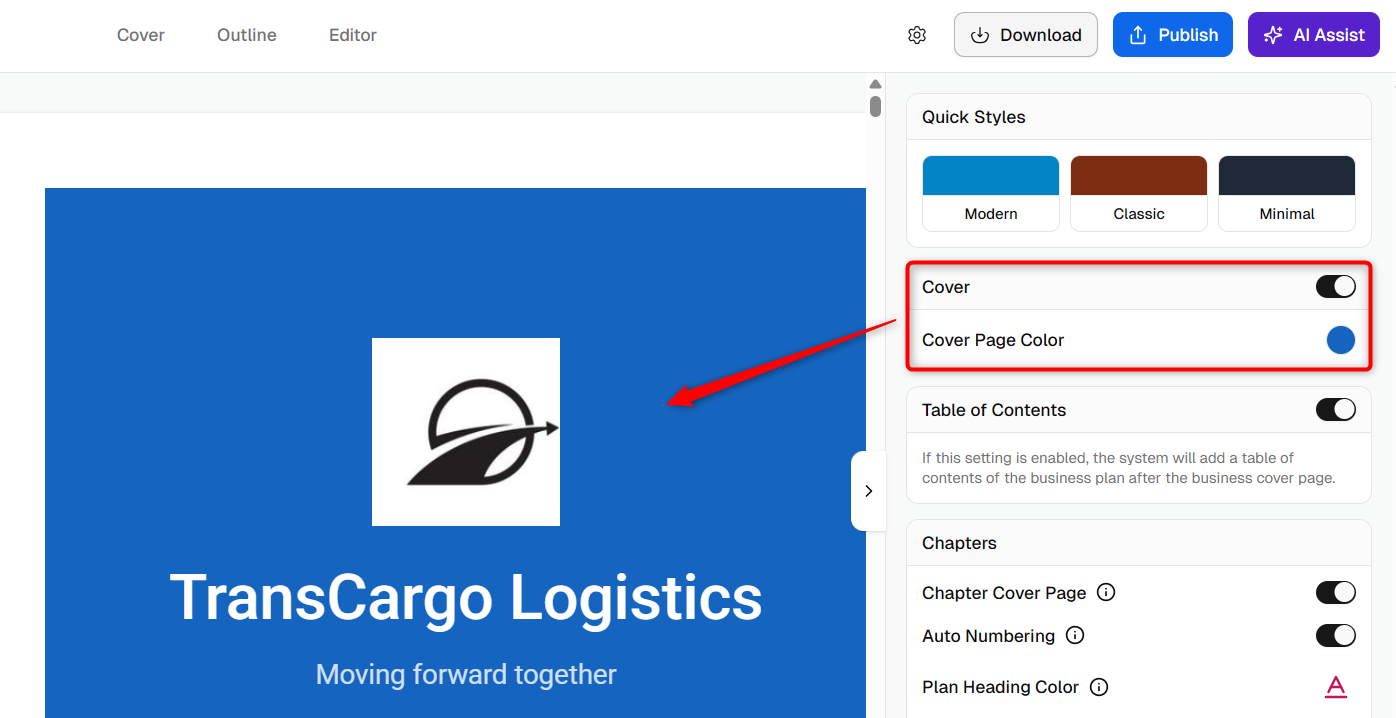Click the preview scrollbar thumb
Screen dimensions: 1396x718
875,106
